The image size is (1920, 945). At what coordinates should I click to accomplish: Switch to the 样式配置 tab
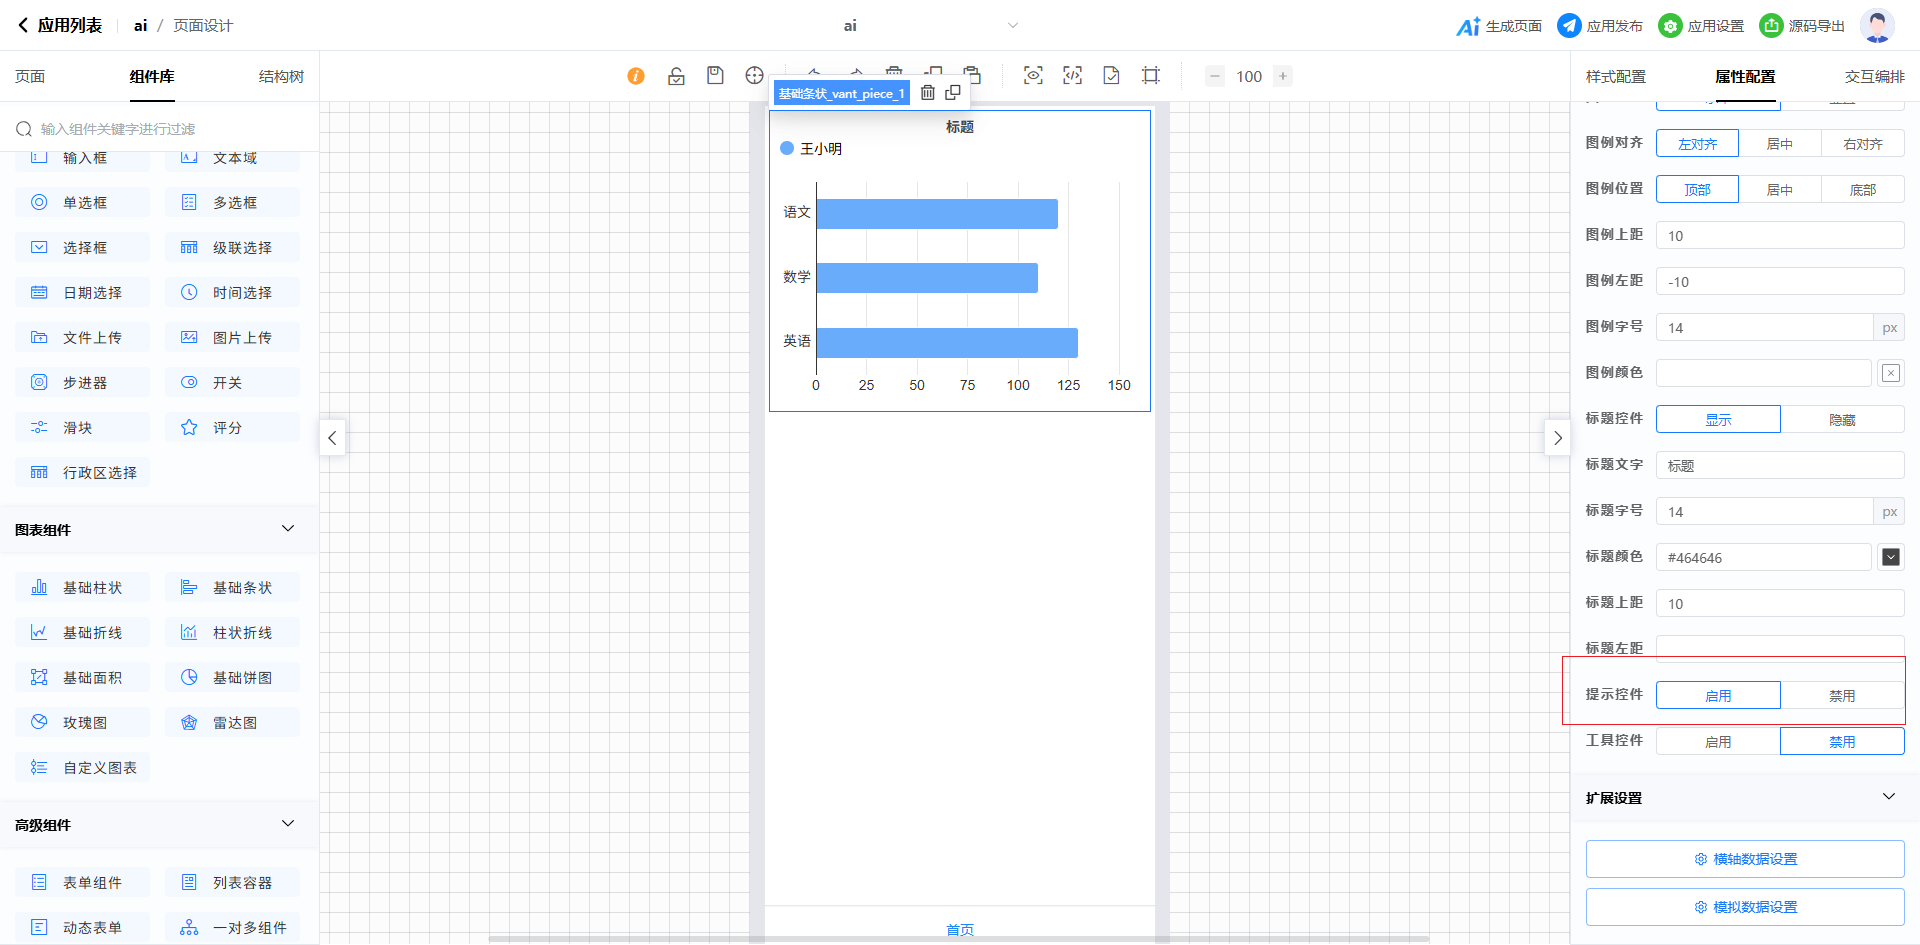(x=1615, y=77)
